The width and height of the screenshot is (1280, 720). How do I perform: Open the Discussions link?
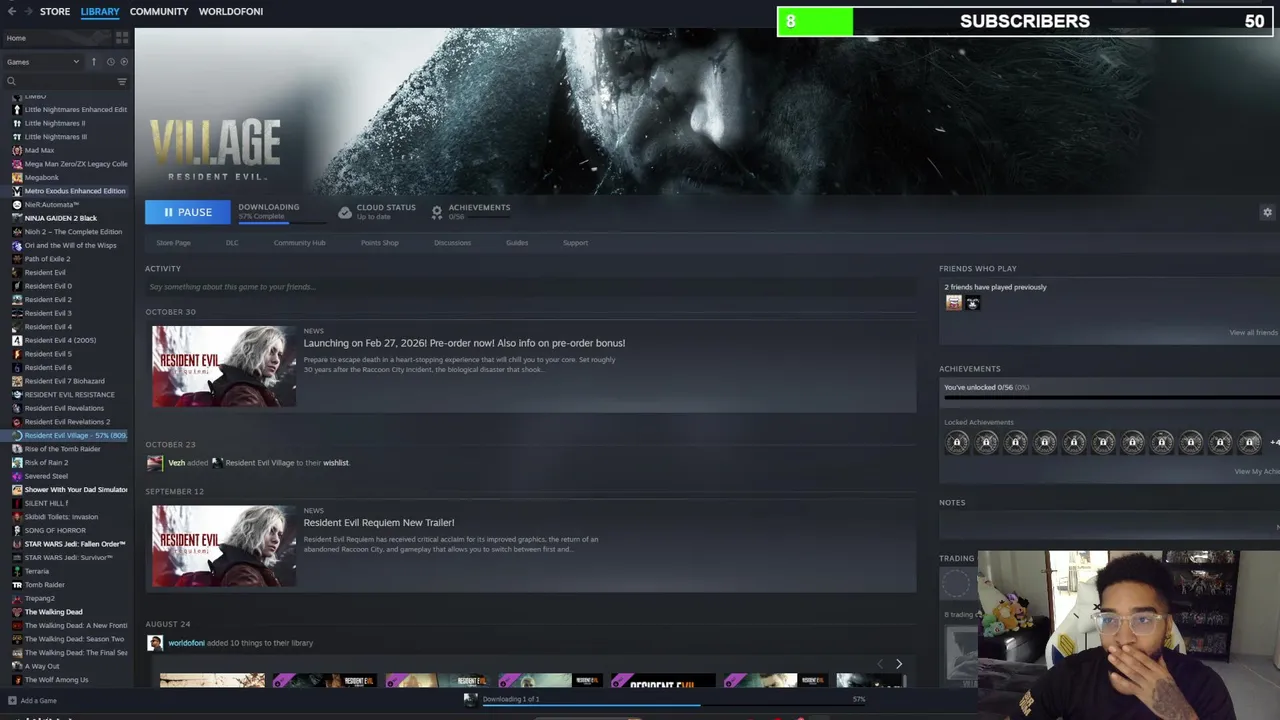(x=452, y=243)
